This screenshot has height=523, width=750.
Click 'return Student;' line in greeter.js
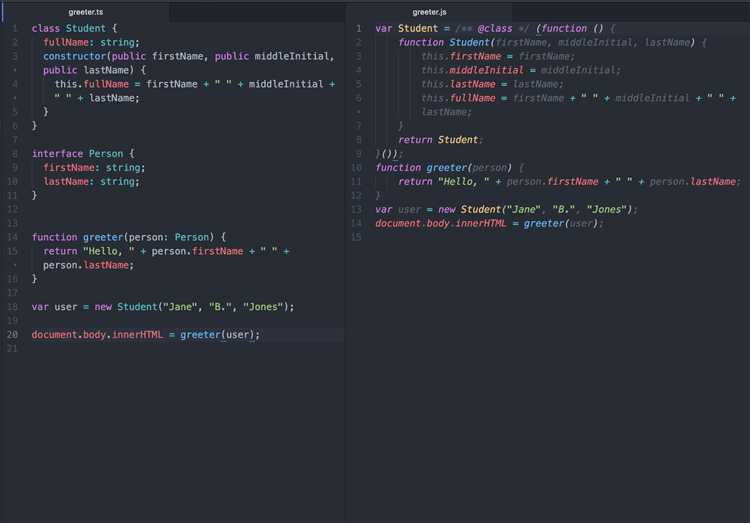click(x=441, y=140)
